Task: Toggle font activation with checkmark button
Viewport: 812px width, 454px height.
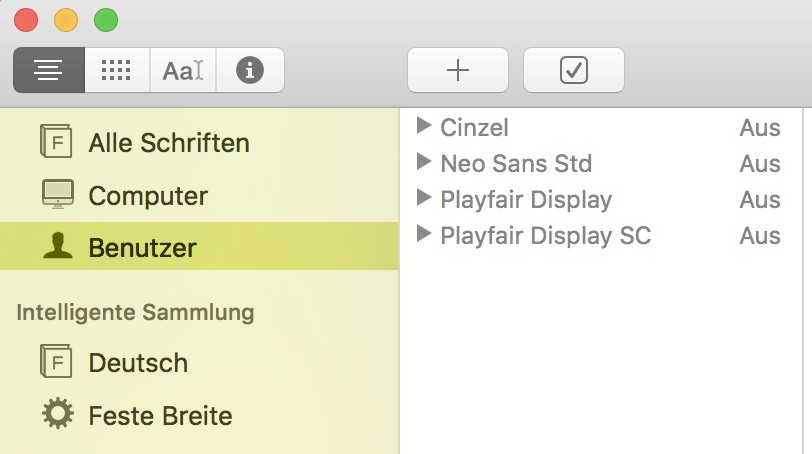Action: coord(573,70)
